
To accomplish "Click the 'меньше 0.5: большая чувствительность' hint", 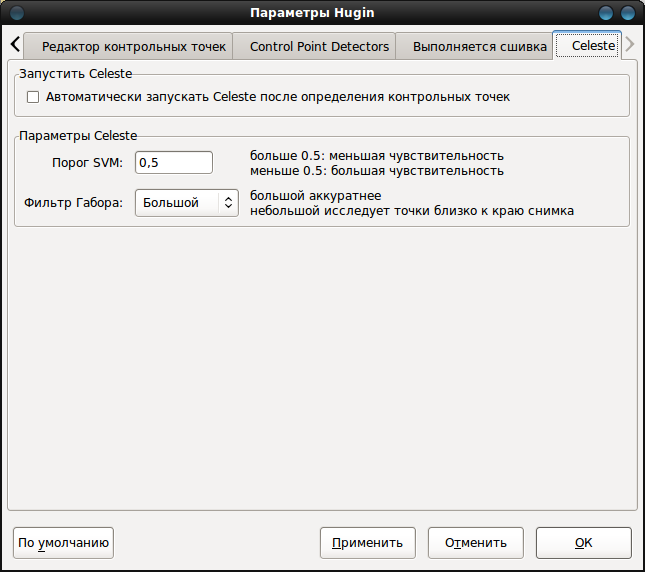I will click(377, 171).
